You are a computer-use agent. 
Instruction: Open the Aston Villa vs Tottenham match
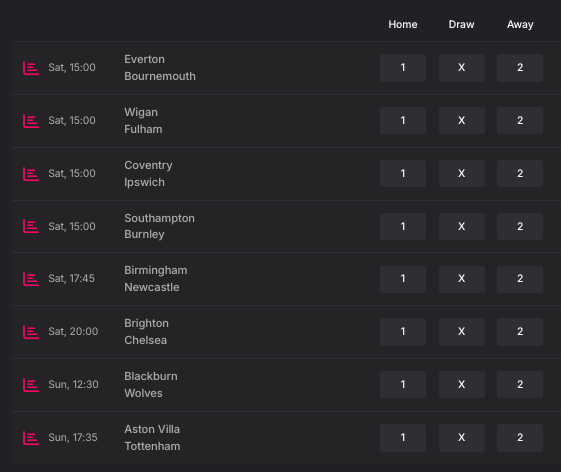152,438
